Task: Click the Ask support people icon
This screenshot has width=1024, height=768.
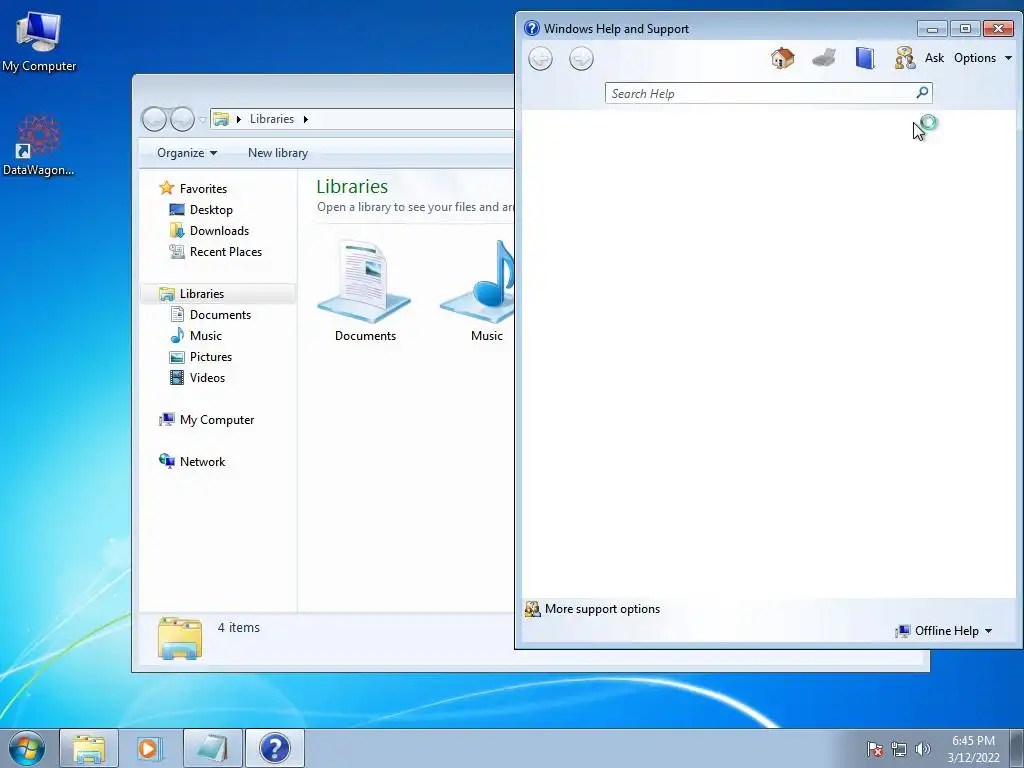Action: point(905,58)
